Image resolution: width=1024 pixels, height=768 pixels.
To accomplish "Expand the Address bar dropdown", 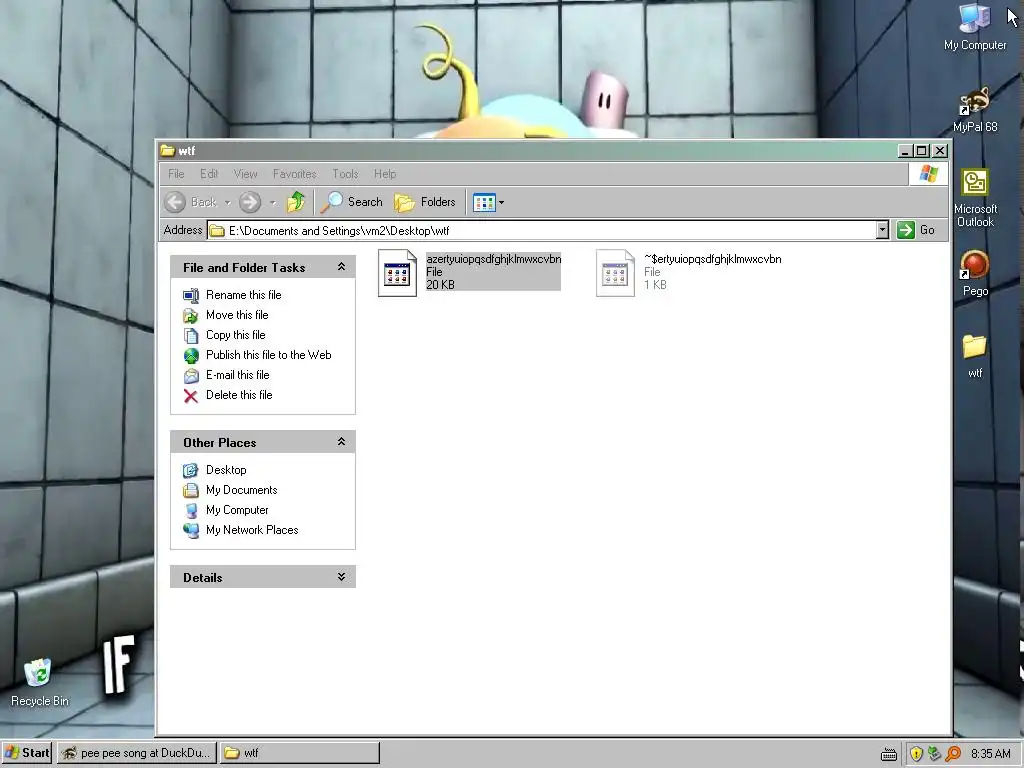I will coord(882,230).
